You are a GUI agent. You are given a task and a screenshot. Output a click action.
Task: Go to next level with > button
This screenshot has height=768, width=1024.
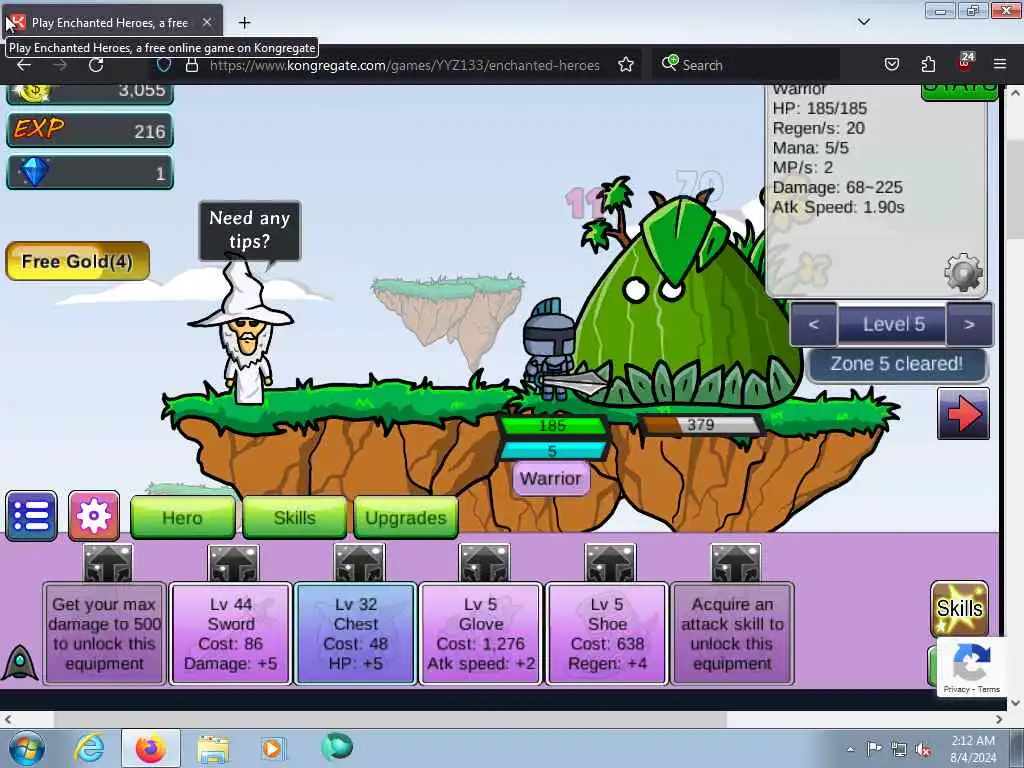969,325
